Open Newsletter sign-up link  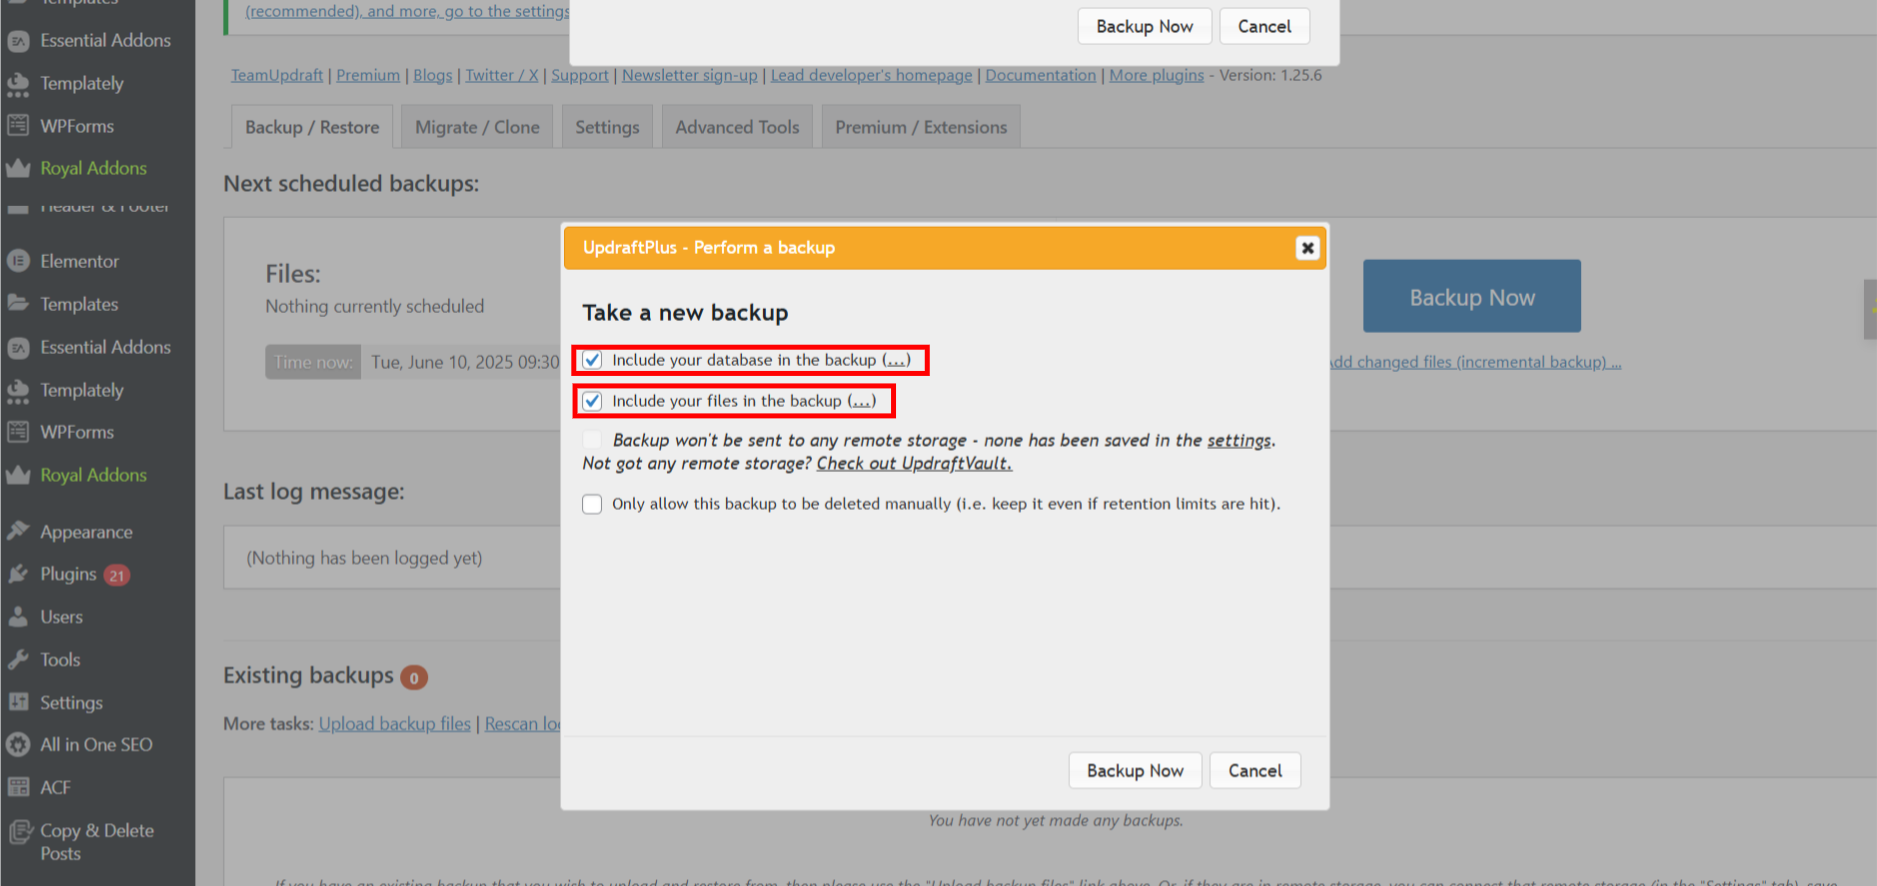pyautogui.click(x=690, y=75)
